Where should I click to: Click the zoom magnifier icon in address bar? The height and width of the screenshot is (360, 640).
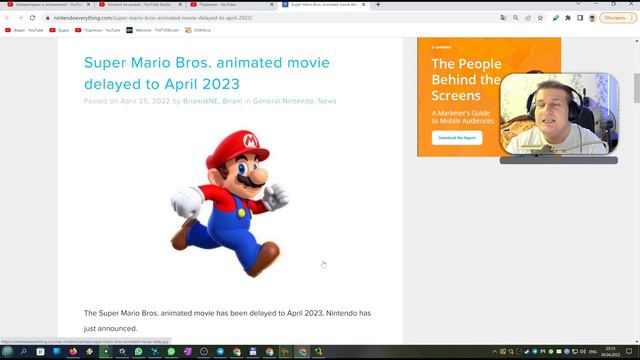[x=516, y=18]
